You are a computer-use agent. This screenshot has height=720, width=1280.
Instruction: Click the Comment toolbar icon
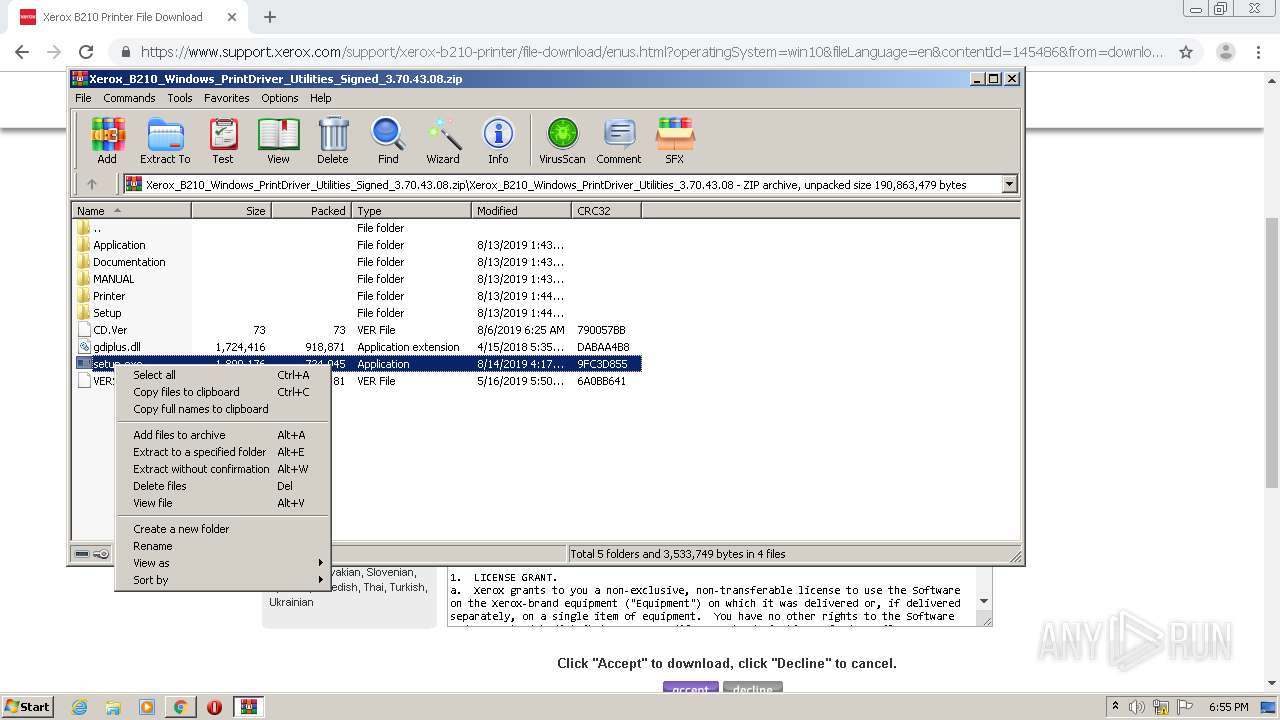click(x=619, y=140)
